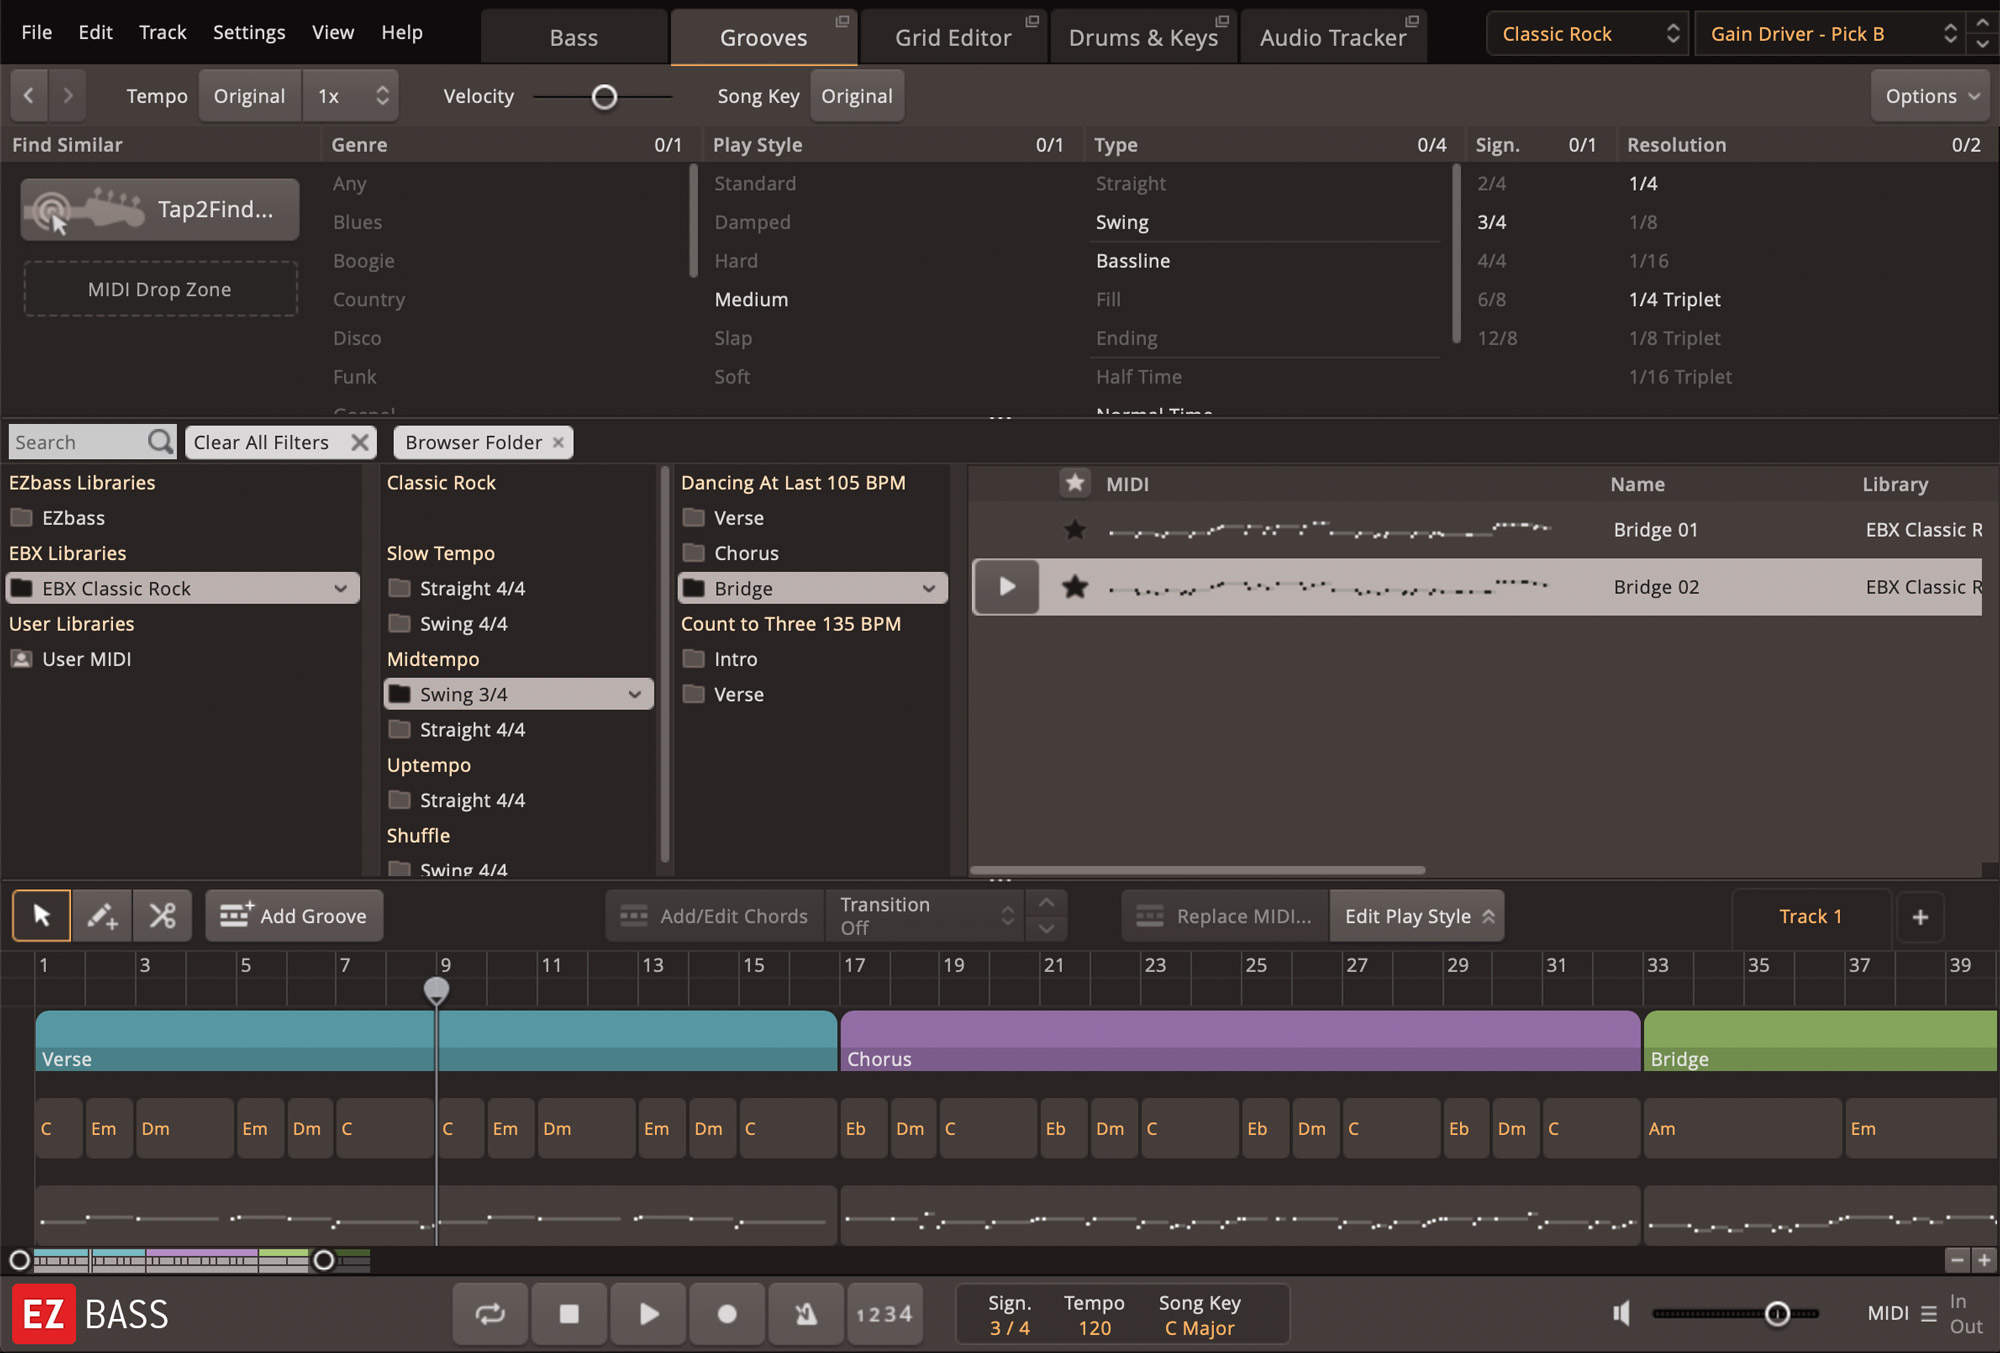The image size is (2000, 1353).
Task: Click the Replace MIDI icon
Action: (1148, 915)
